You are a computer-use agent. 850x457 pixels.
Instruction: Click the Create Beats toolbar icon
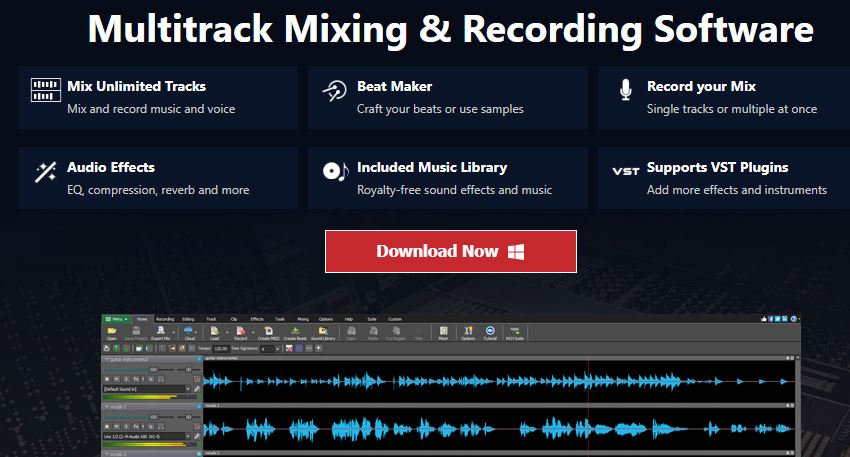tap(295, 333)
